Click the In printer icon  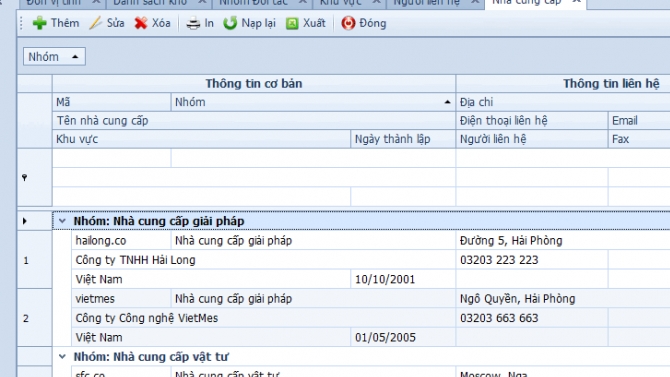(193, 23)
